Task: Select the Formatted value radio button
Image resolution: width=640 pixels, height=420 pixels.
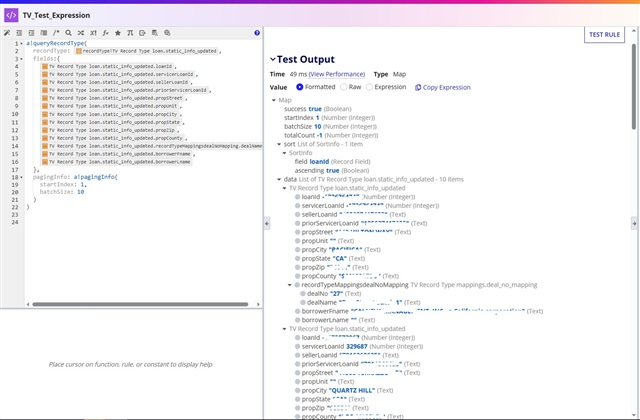Action: click(x=301, y=87)
